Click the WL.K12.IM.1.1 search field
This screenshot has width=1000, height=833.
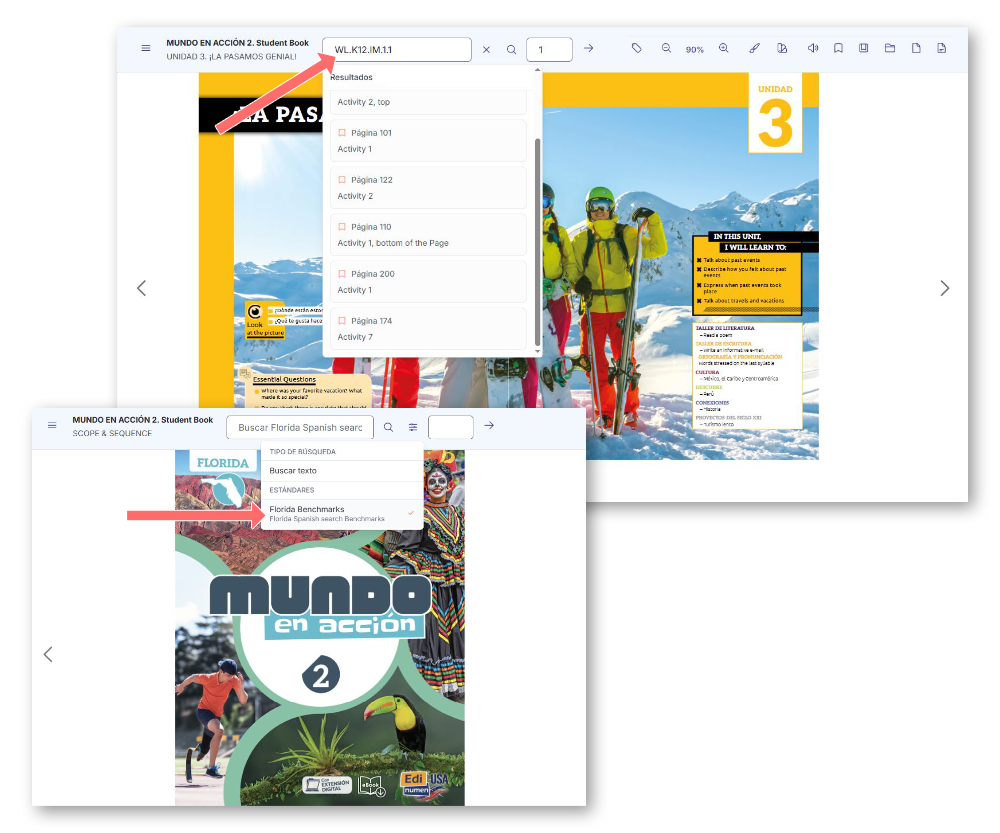[x=397, y=50]
